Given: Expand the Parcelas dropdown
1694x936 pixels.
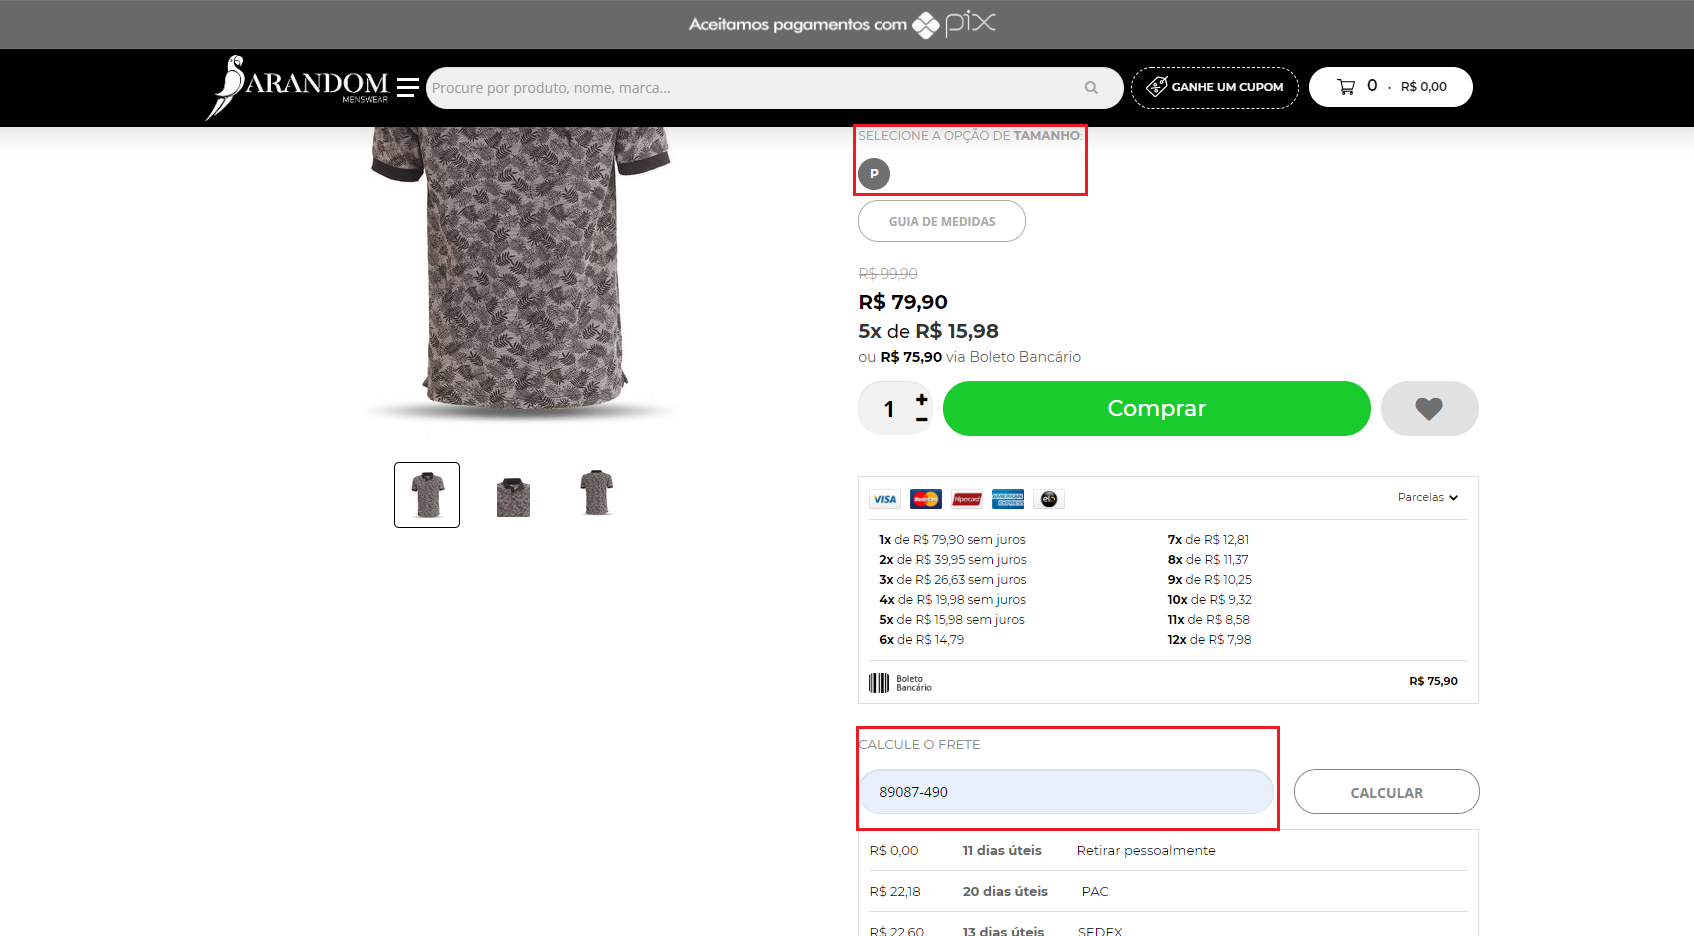Looking at the screenshot, I should (x=1427, y=497).
